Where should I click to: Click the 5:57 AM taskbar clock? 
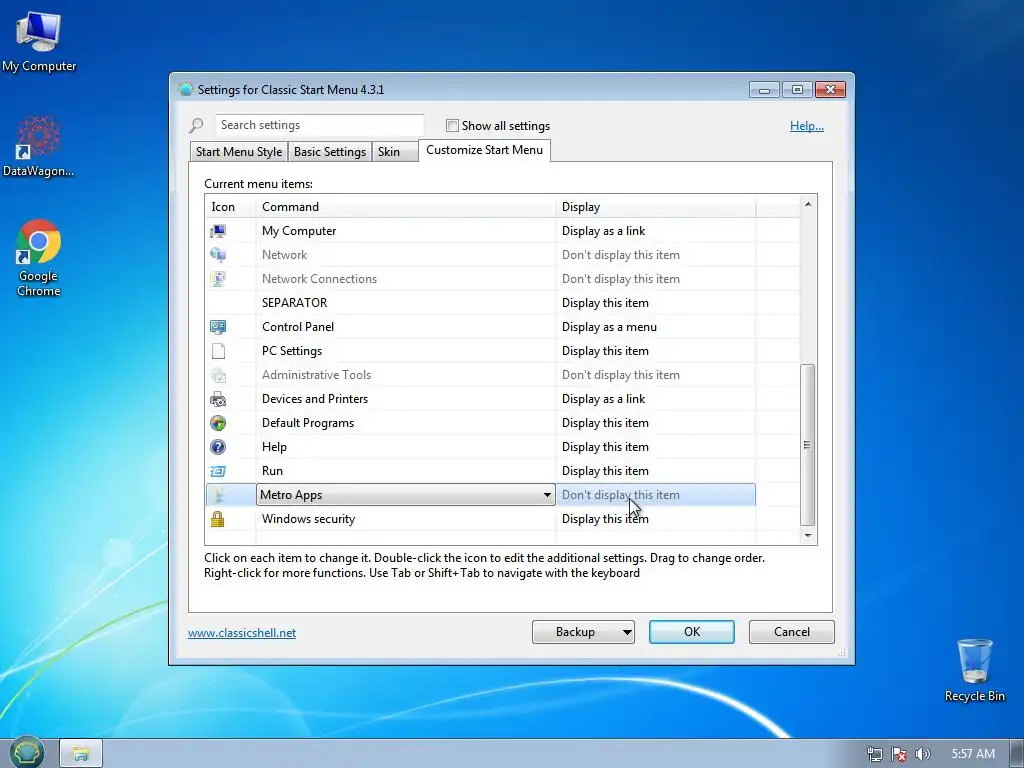973,754
